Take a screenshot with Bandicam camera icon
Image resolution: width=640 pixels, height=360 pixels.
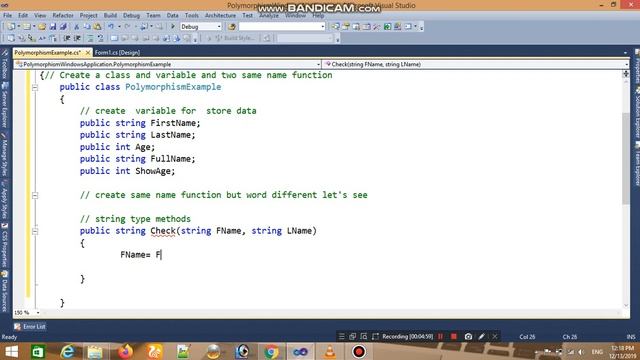point(468,336)
